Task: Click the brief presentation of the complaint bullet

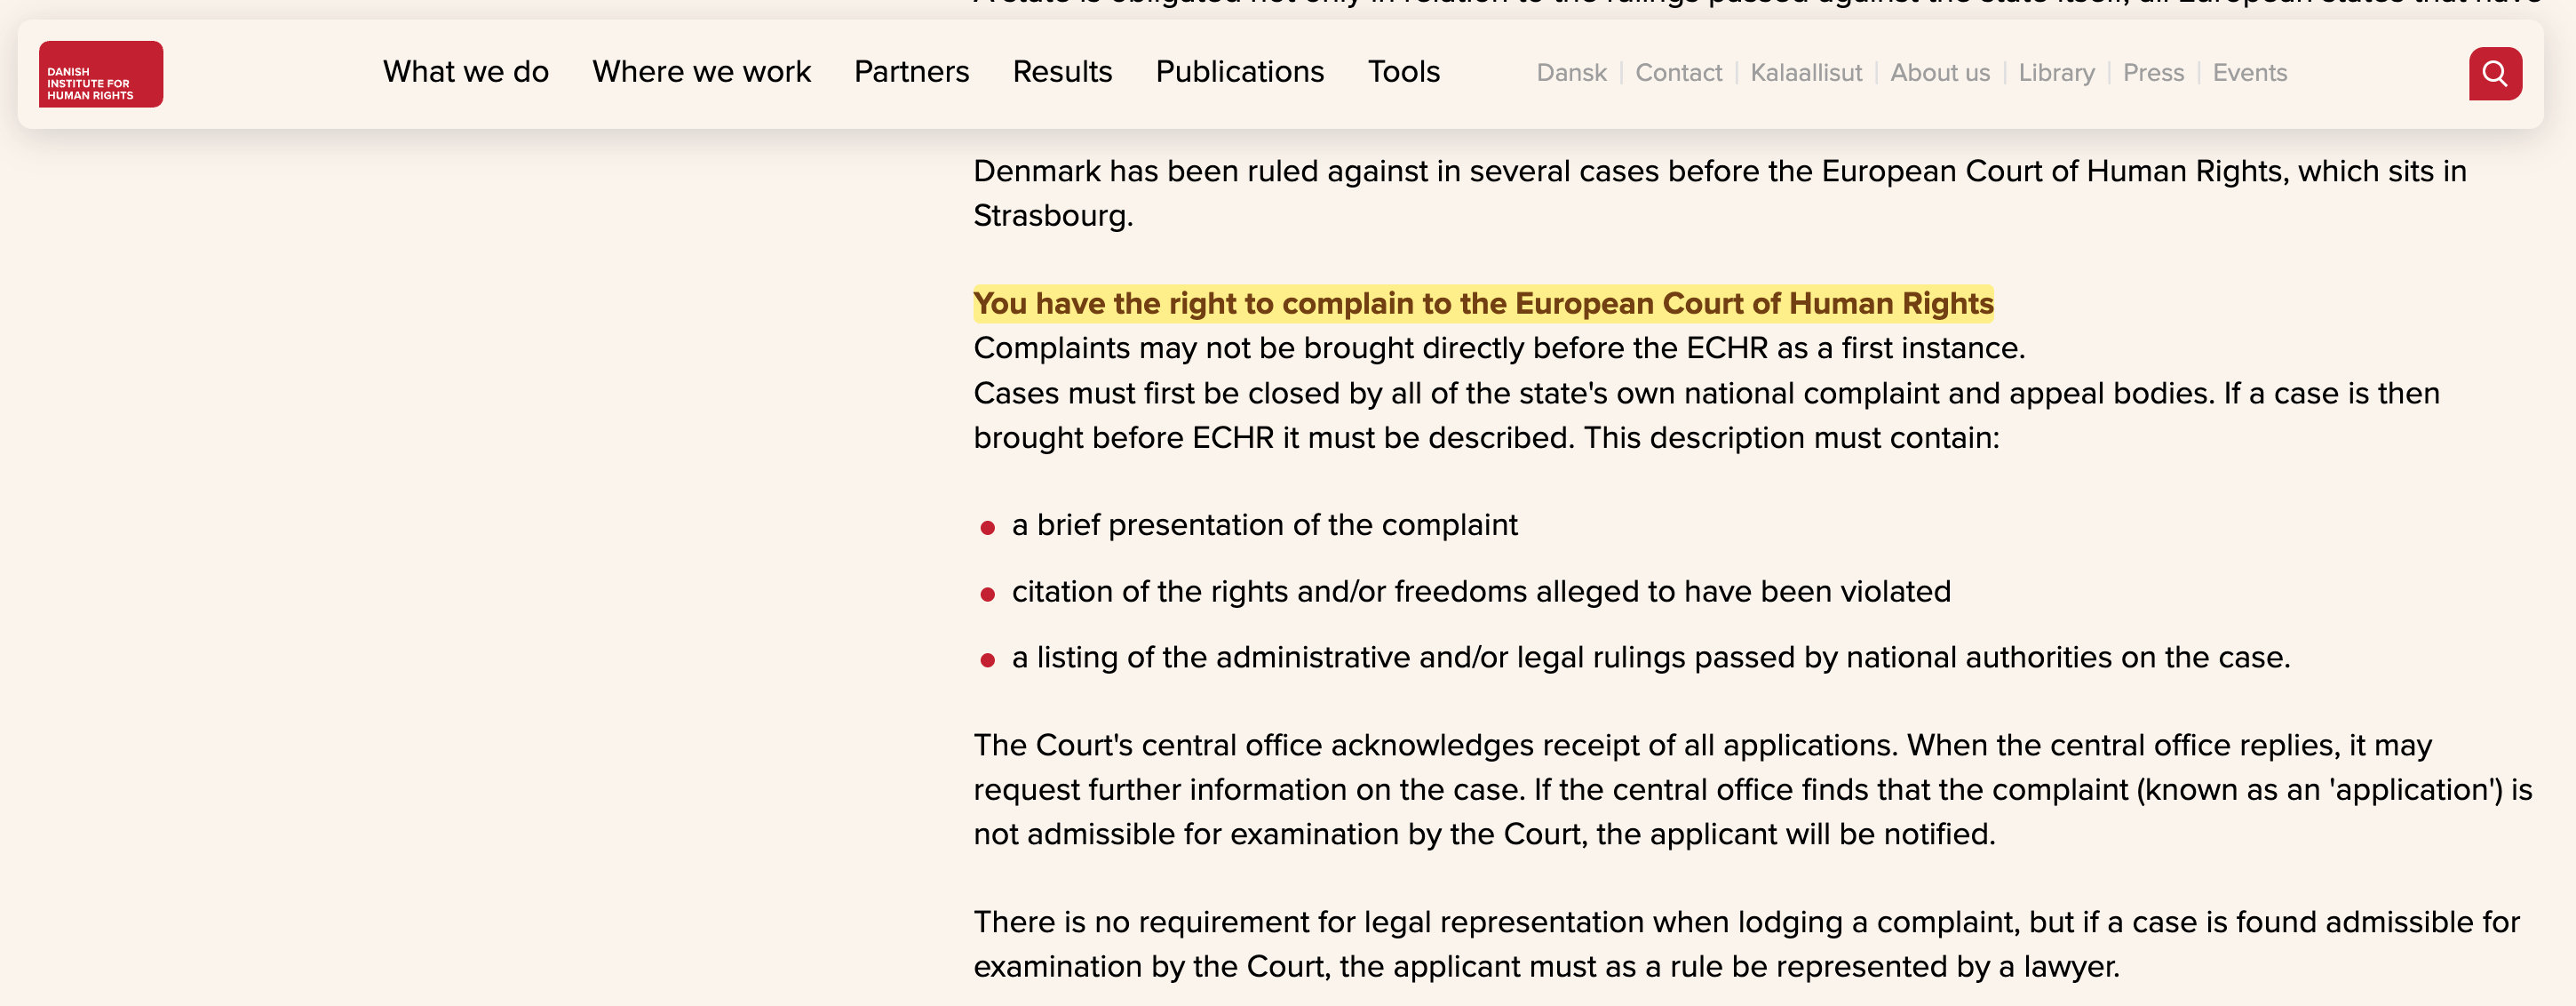Action: pyautogui.click(x=1264, y=525)
